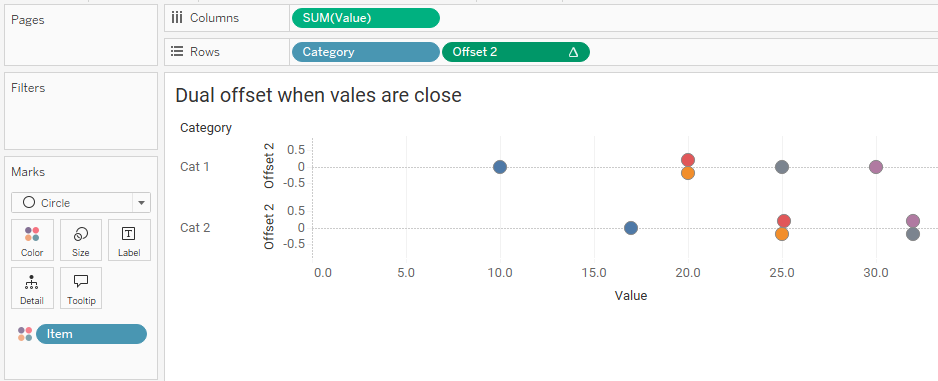Select the Cat 2 row header

[x=194, y=228]
